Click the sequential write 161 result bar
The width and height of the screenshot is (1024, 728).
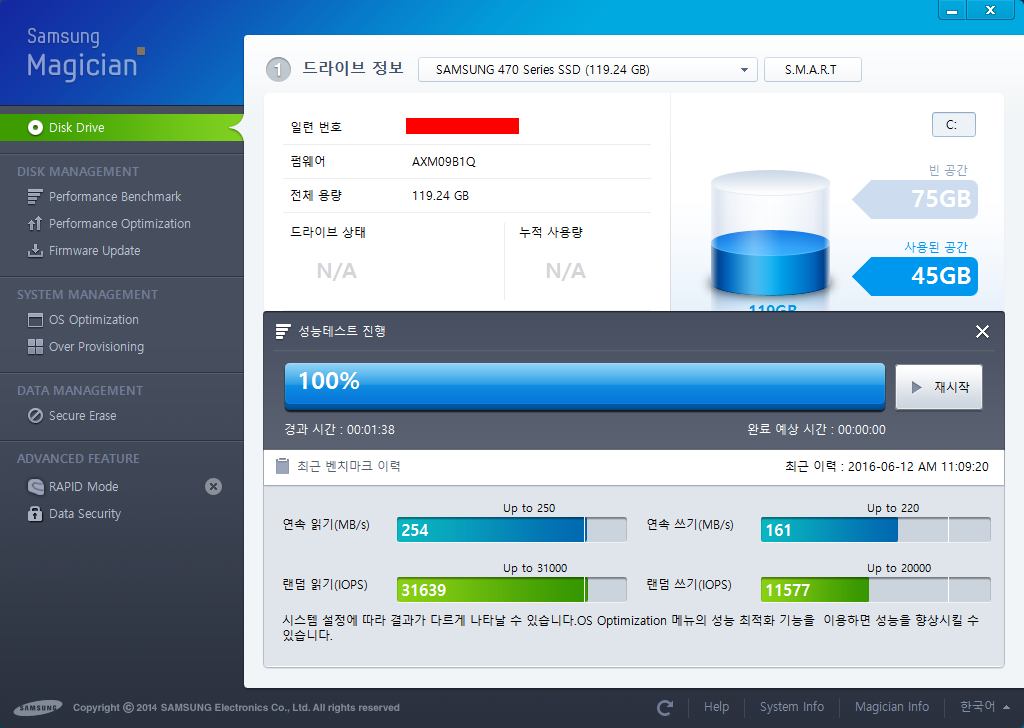point(875,530)
